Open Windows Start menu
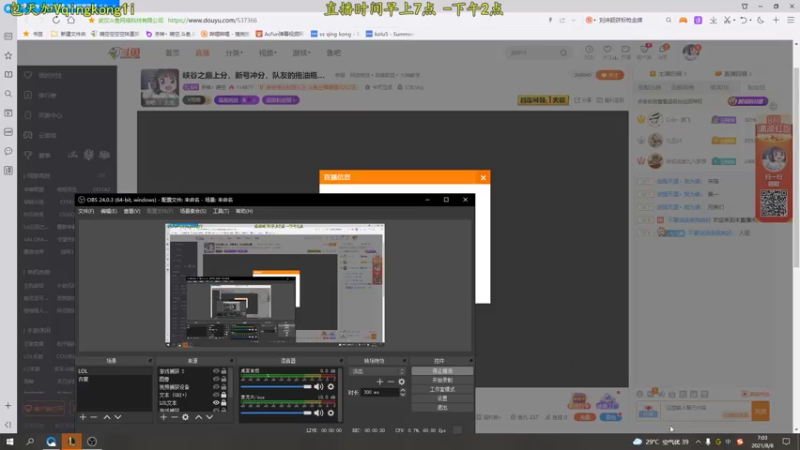 coord(10,441)
